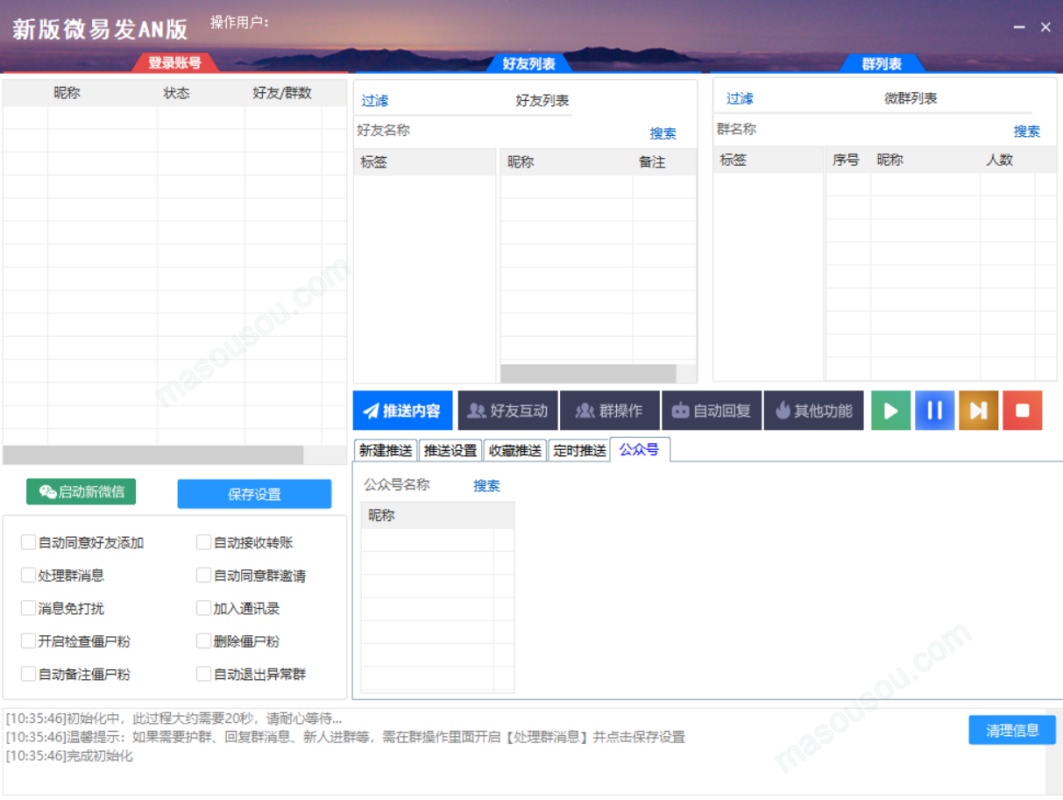Toggle 自动备注僵尸粉 checkbox
This screenshot has height=800, width=1063.
pos(28,673)
